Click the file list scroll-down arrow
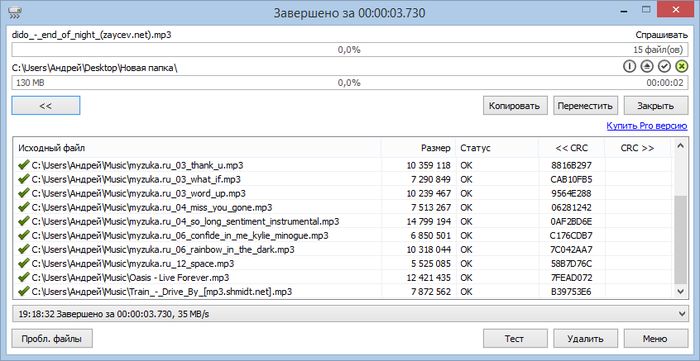The image size is (700, 361). point(680,291)
